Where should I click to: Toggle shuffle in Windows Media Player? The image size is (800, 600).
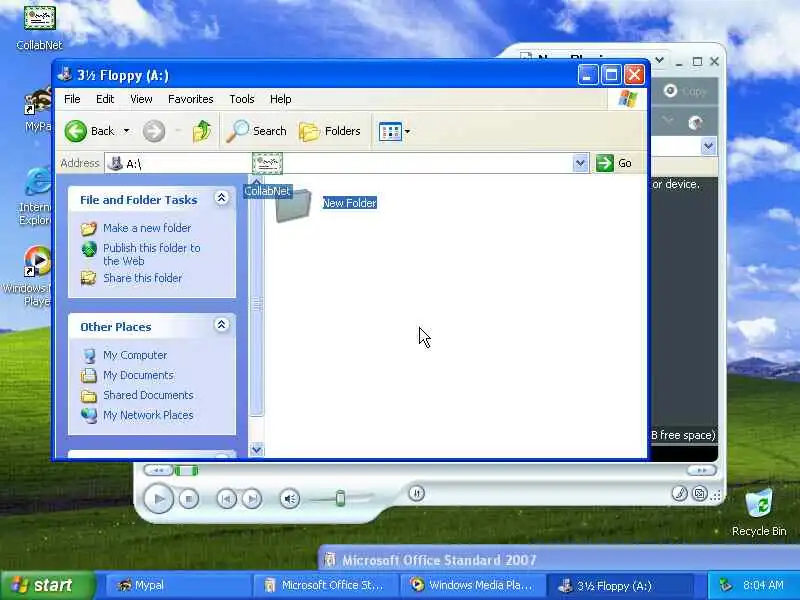point(416,493)
